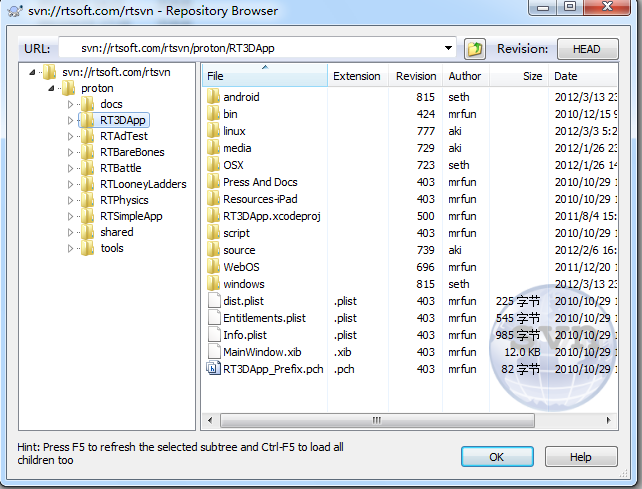Click the MainWindow.xib file icon
Screen dimensions: 642x489
point(214,351)
